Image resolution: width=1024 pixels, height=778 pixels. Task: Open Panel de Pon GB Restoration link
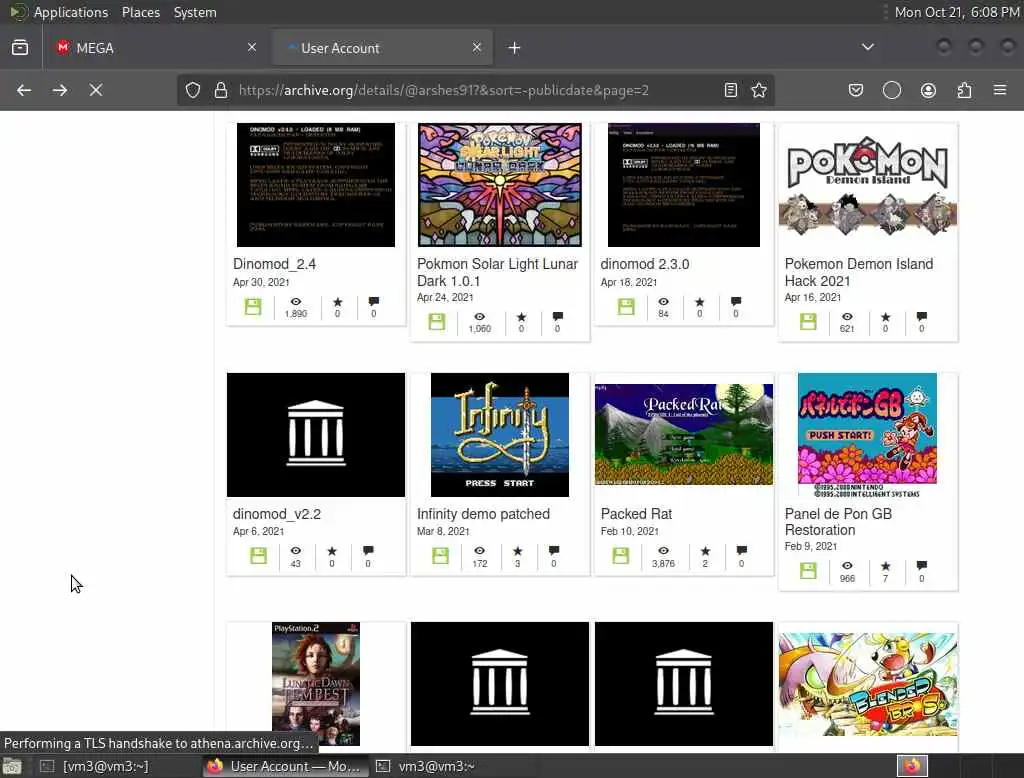pyautogui.click(x=838, y=522)
